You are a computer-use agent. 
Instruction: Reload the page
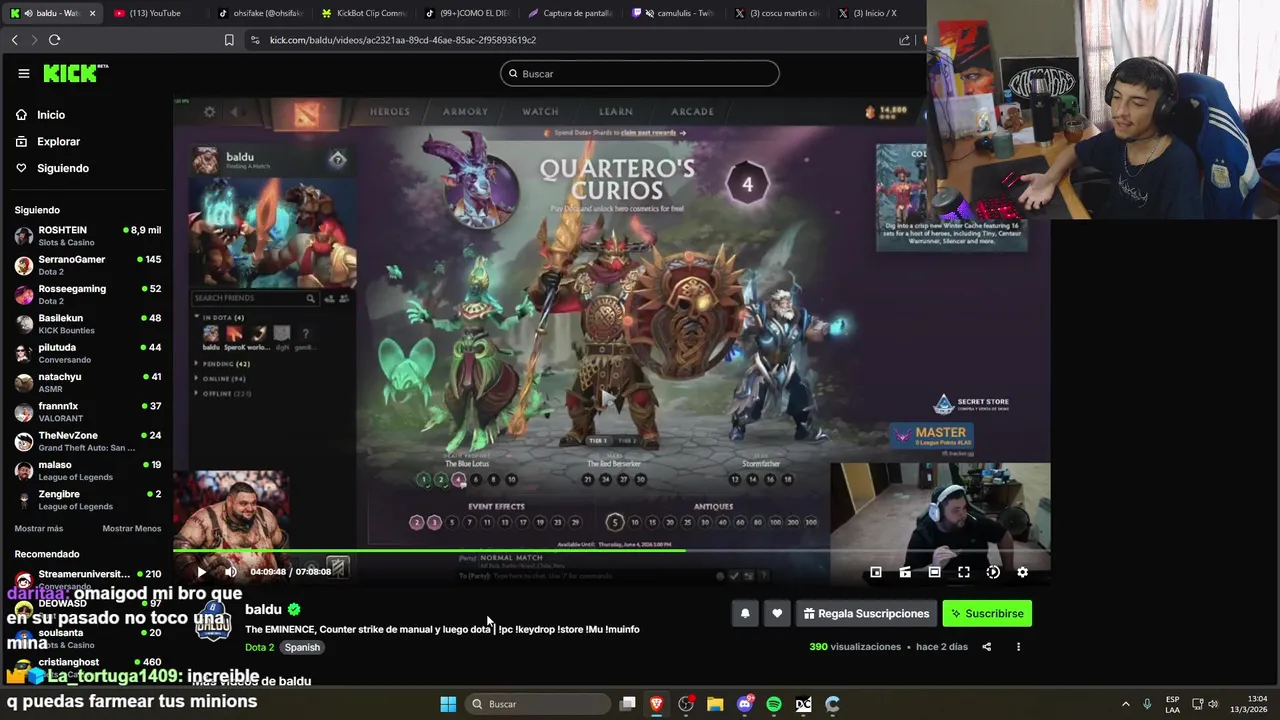coord(54,40)
